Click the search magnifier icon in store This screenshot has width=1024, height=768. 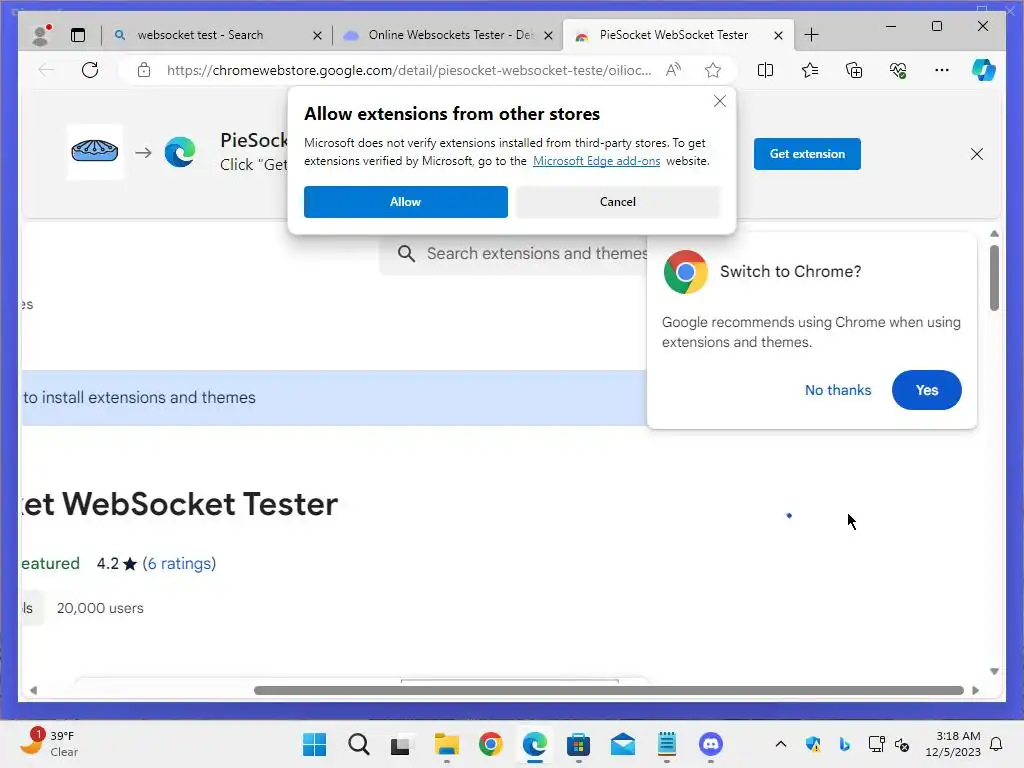click(x=406, y=253)
